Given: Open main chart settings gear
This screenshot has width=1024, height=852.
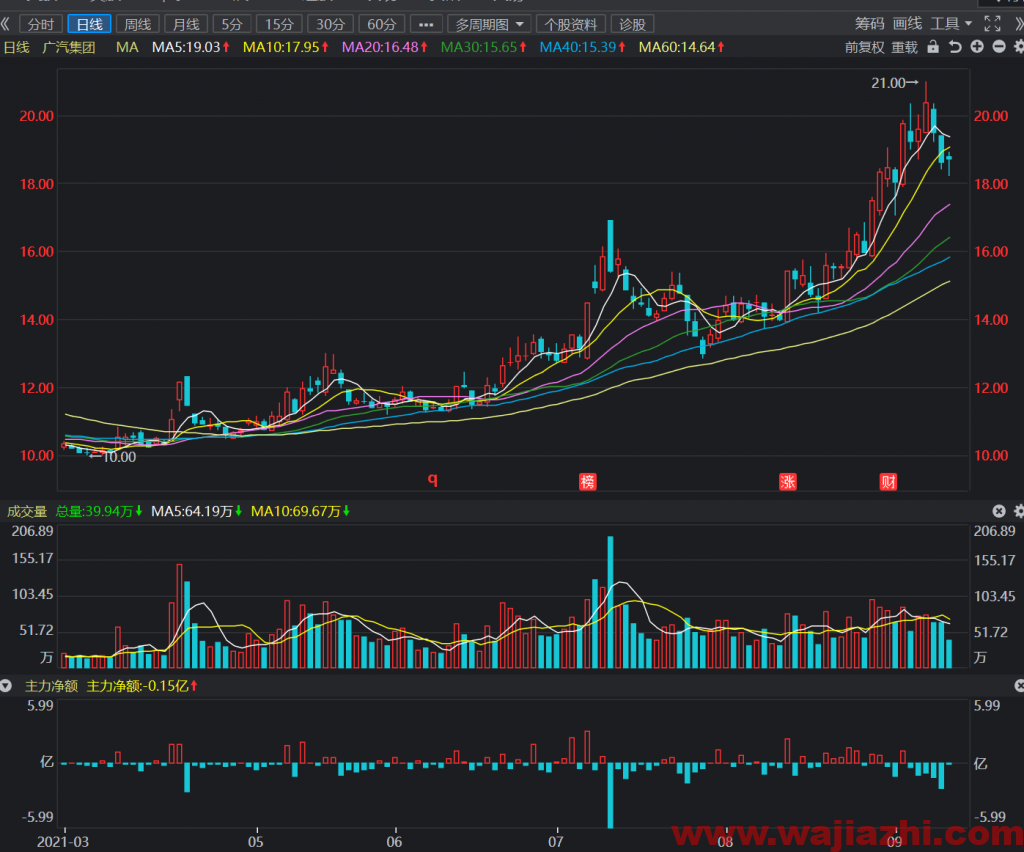Looking at the screenshot, I should coord(1019,47).
